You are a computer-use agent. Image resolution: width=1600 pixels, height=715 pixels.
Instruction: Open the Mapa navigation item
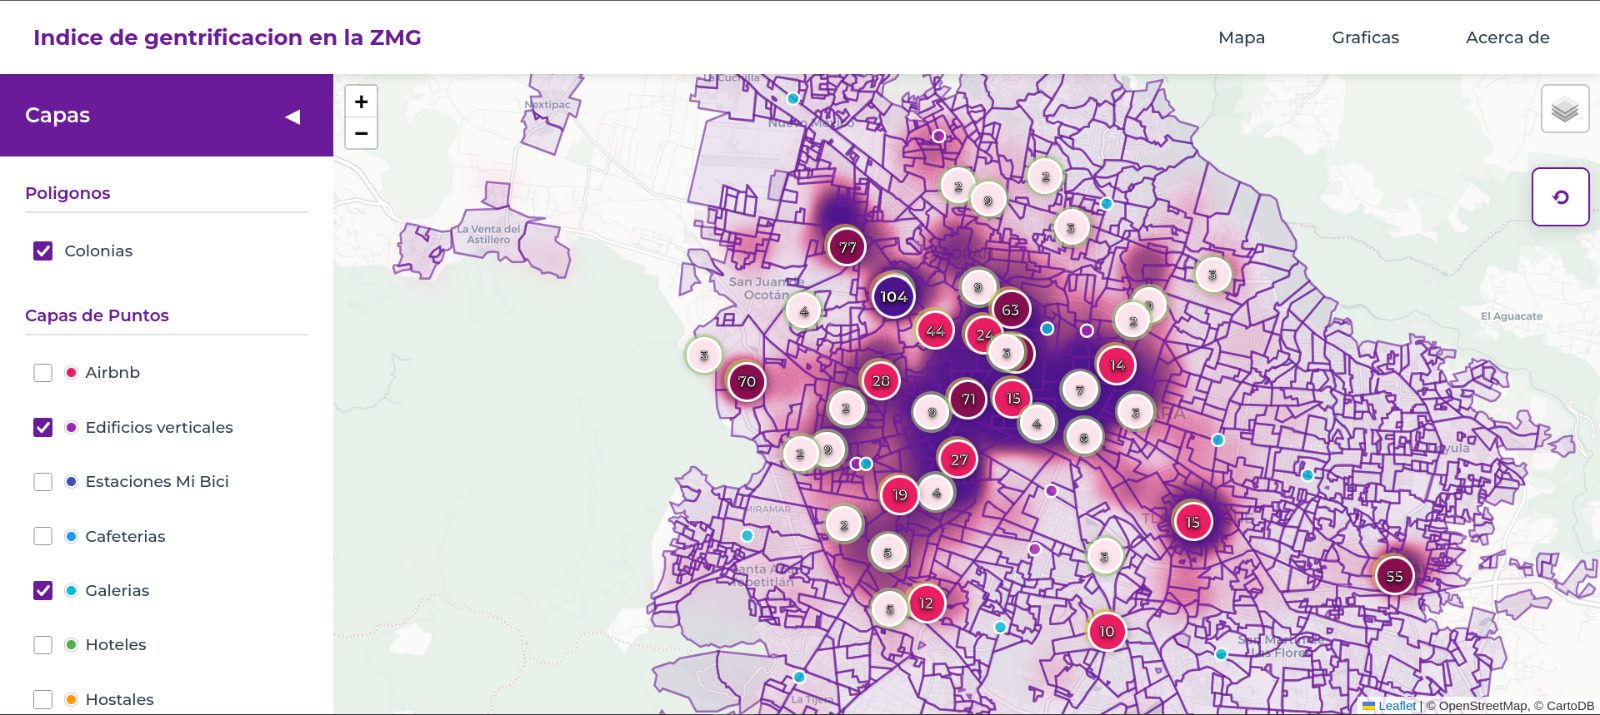pyautogui.click(x=1241, y=37)
